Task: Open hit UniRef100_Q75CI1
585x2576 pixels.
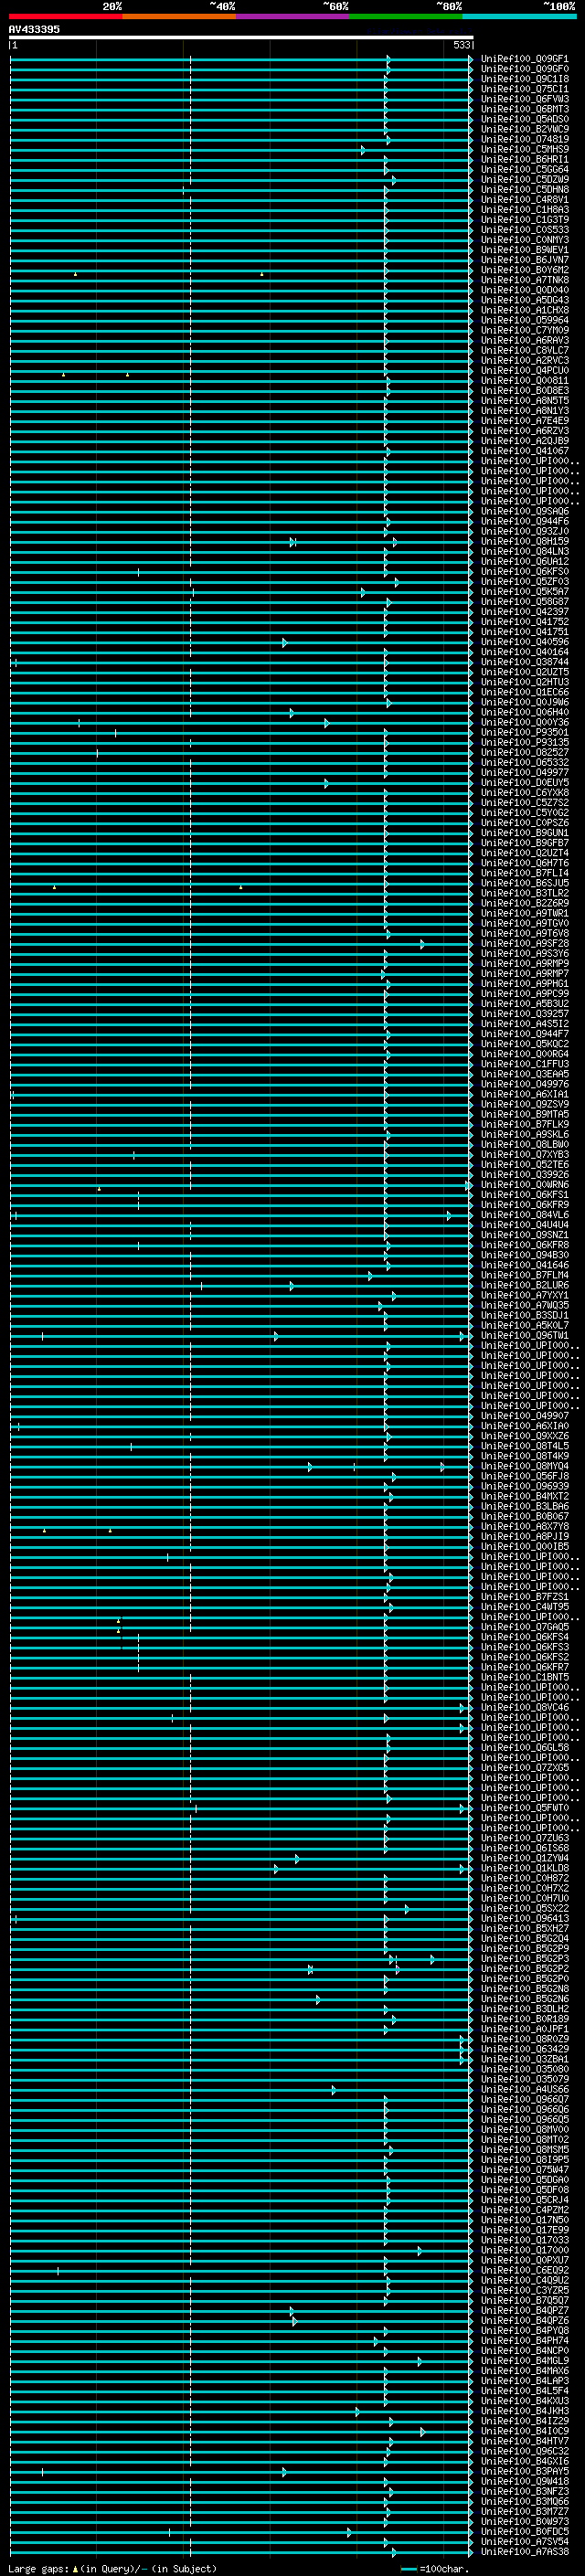Action: 525,89
